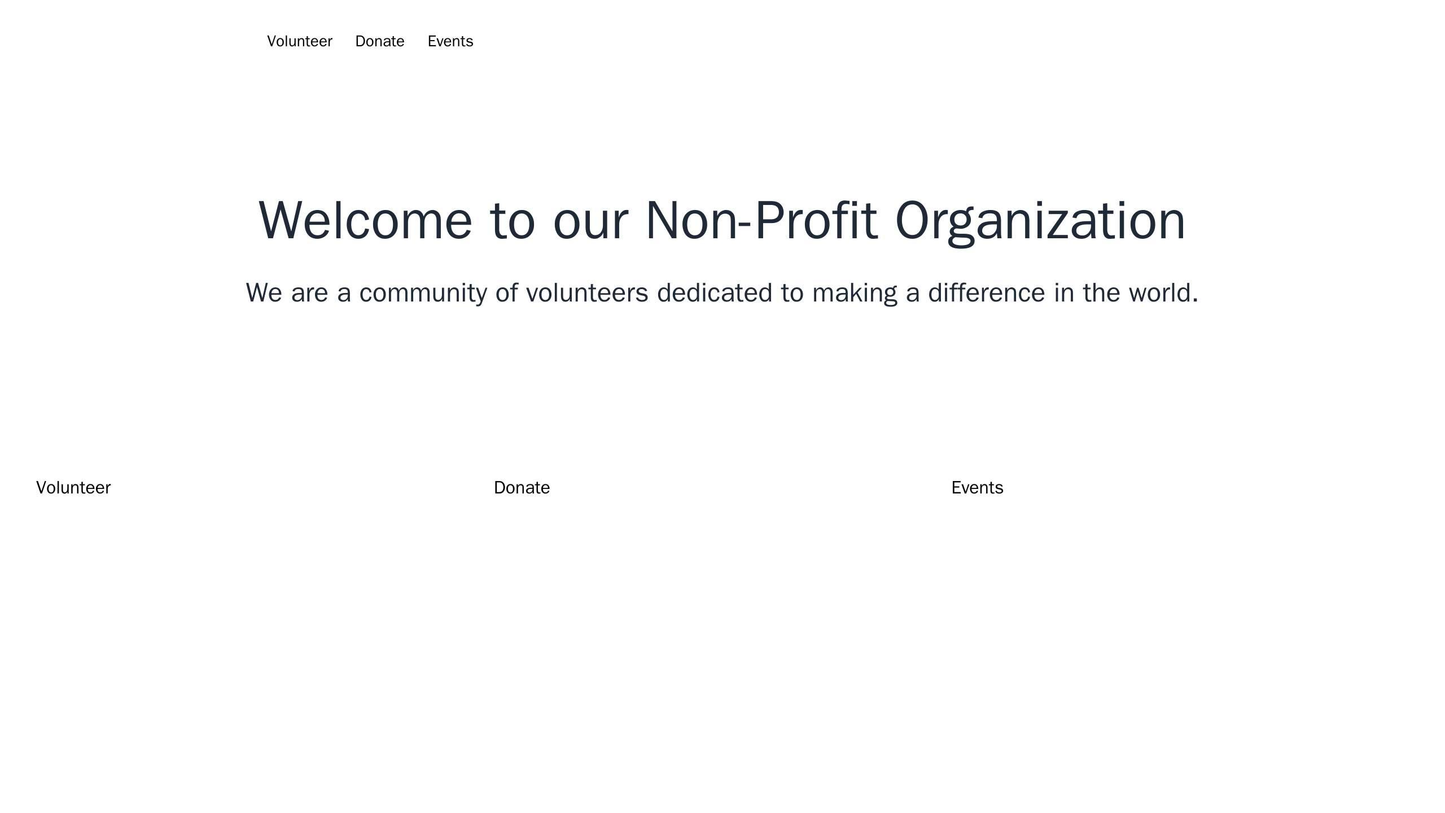Navigate to Donate from the top menu

point(379,41)
